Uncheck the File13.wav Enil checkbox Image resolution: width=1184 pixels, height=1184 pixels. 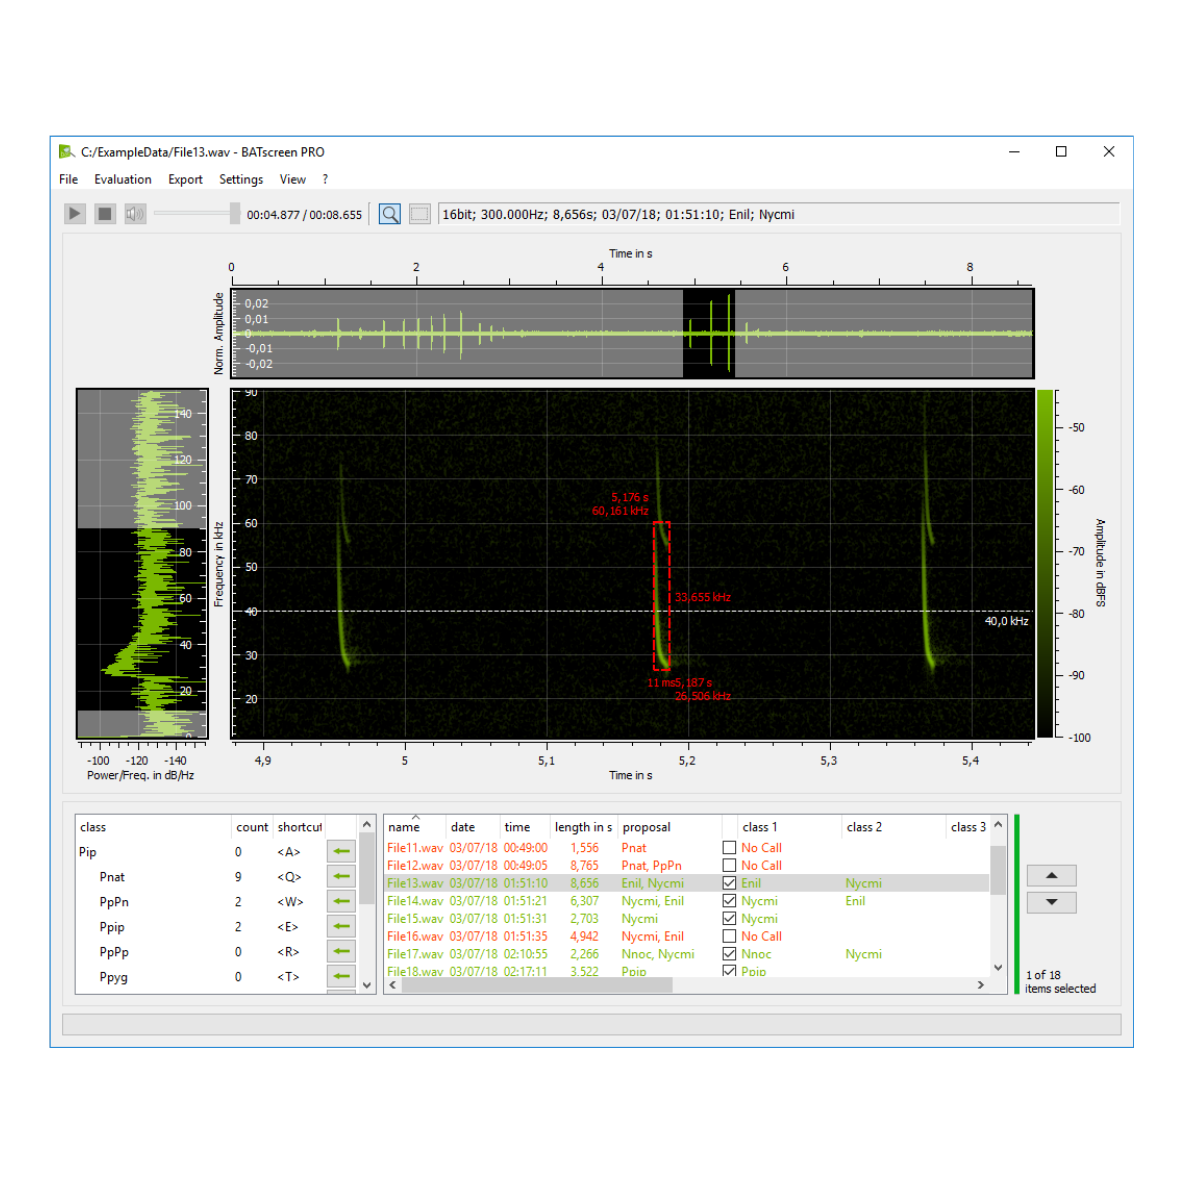tap(729, 883)
